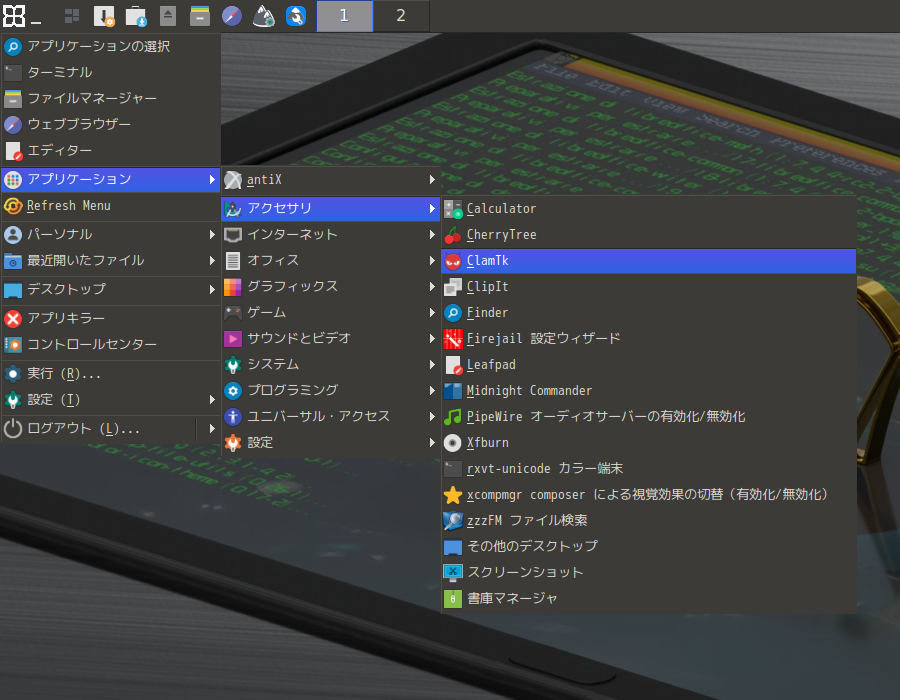Click Refresh Menu
Image resolution: width=900 pixels, height=700 pixels.
111,205
